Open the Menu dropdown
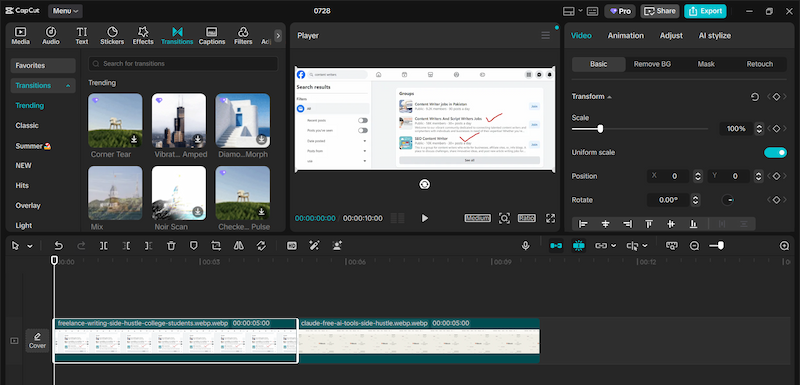 pos(65,11)
